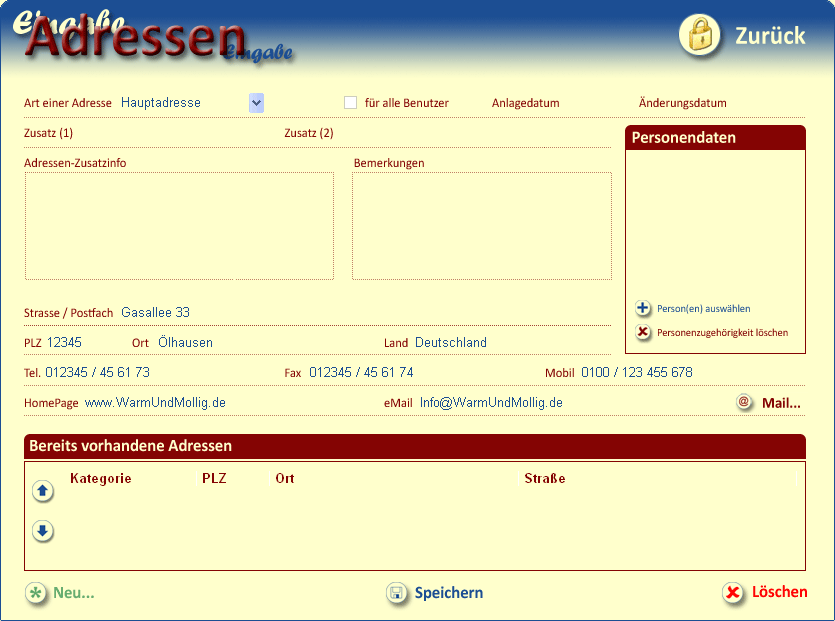Click the Straße column header

(x=545, y=478)
